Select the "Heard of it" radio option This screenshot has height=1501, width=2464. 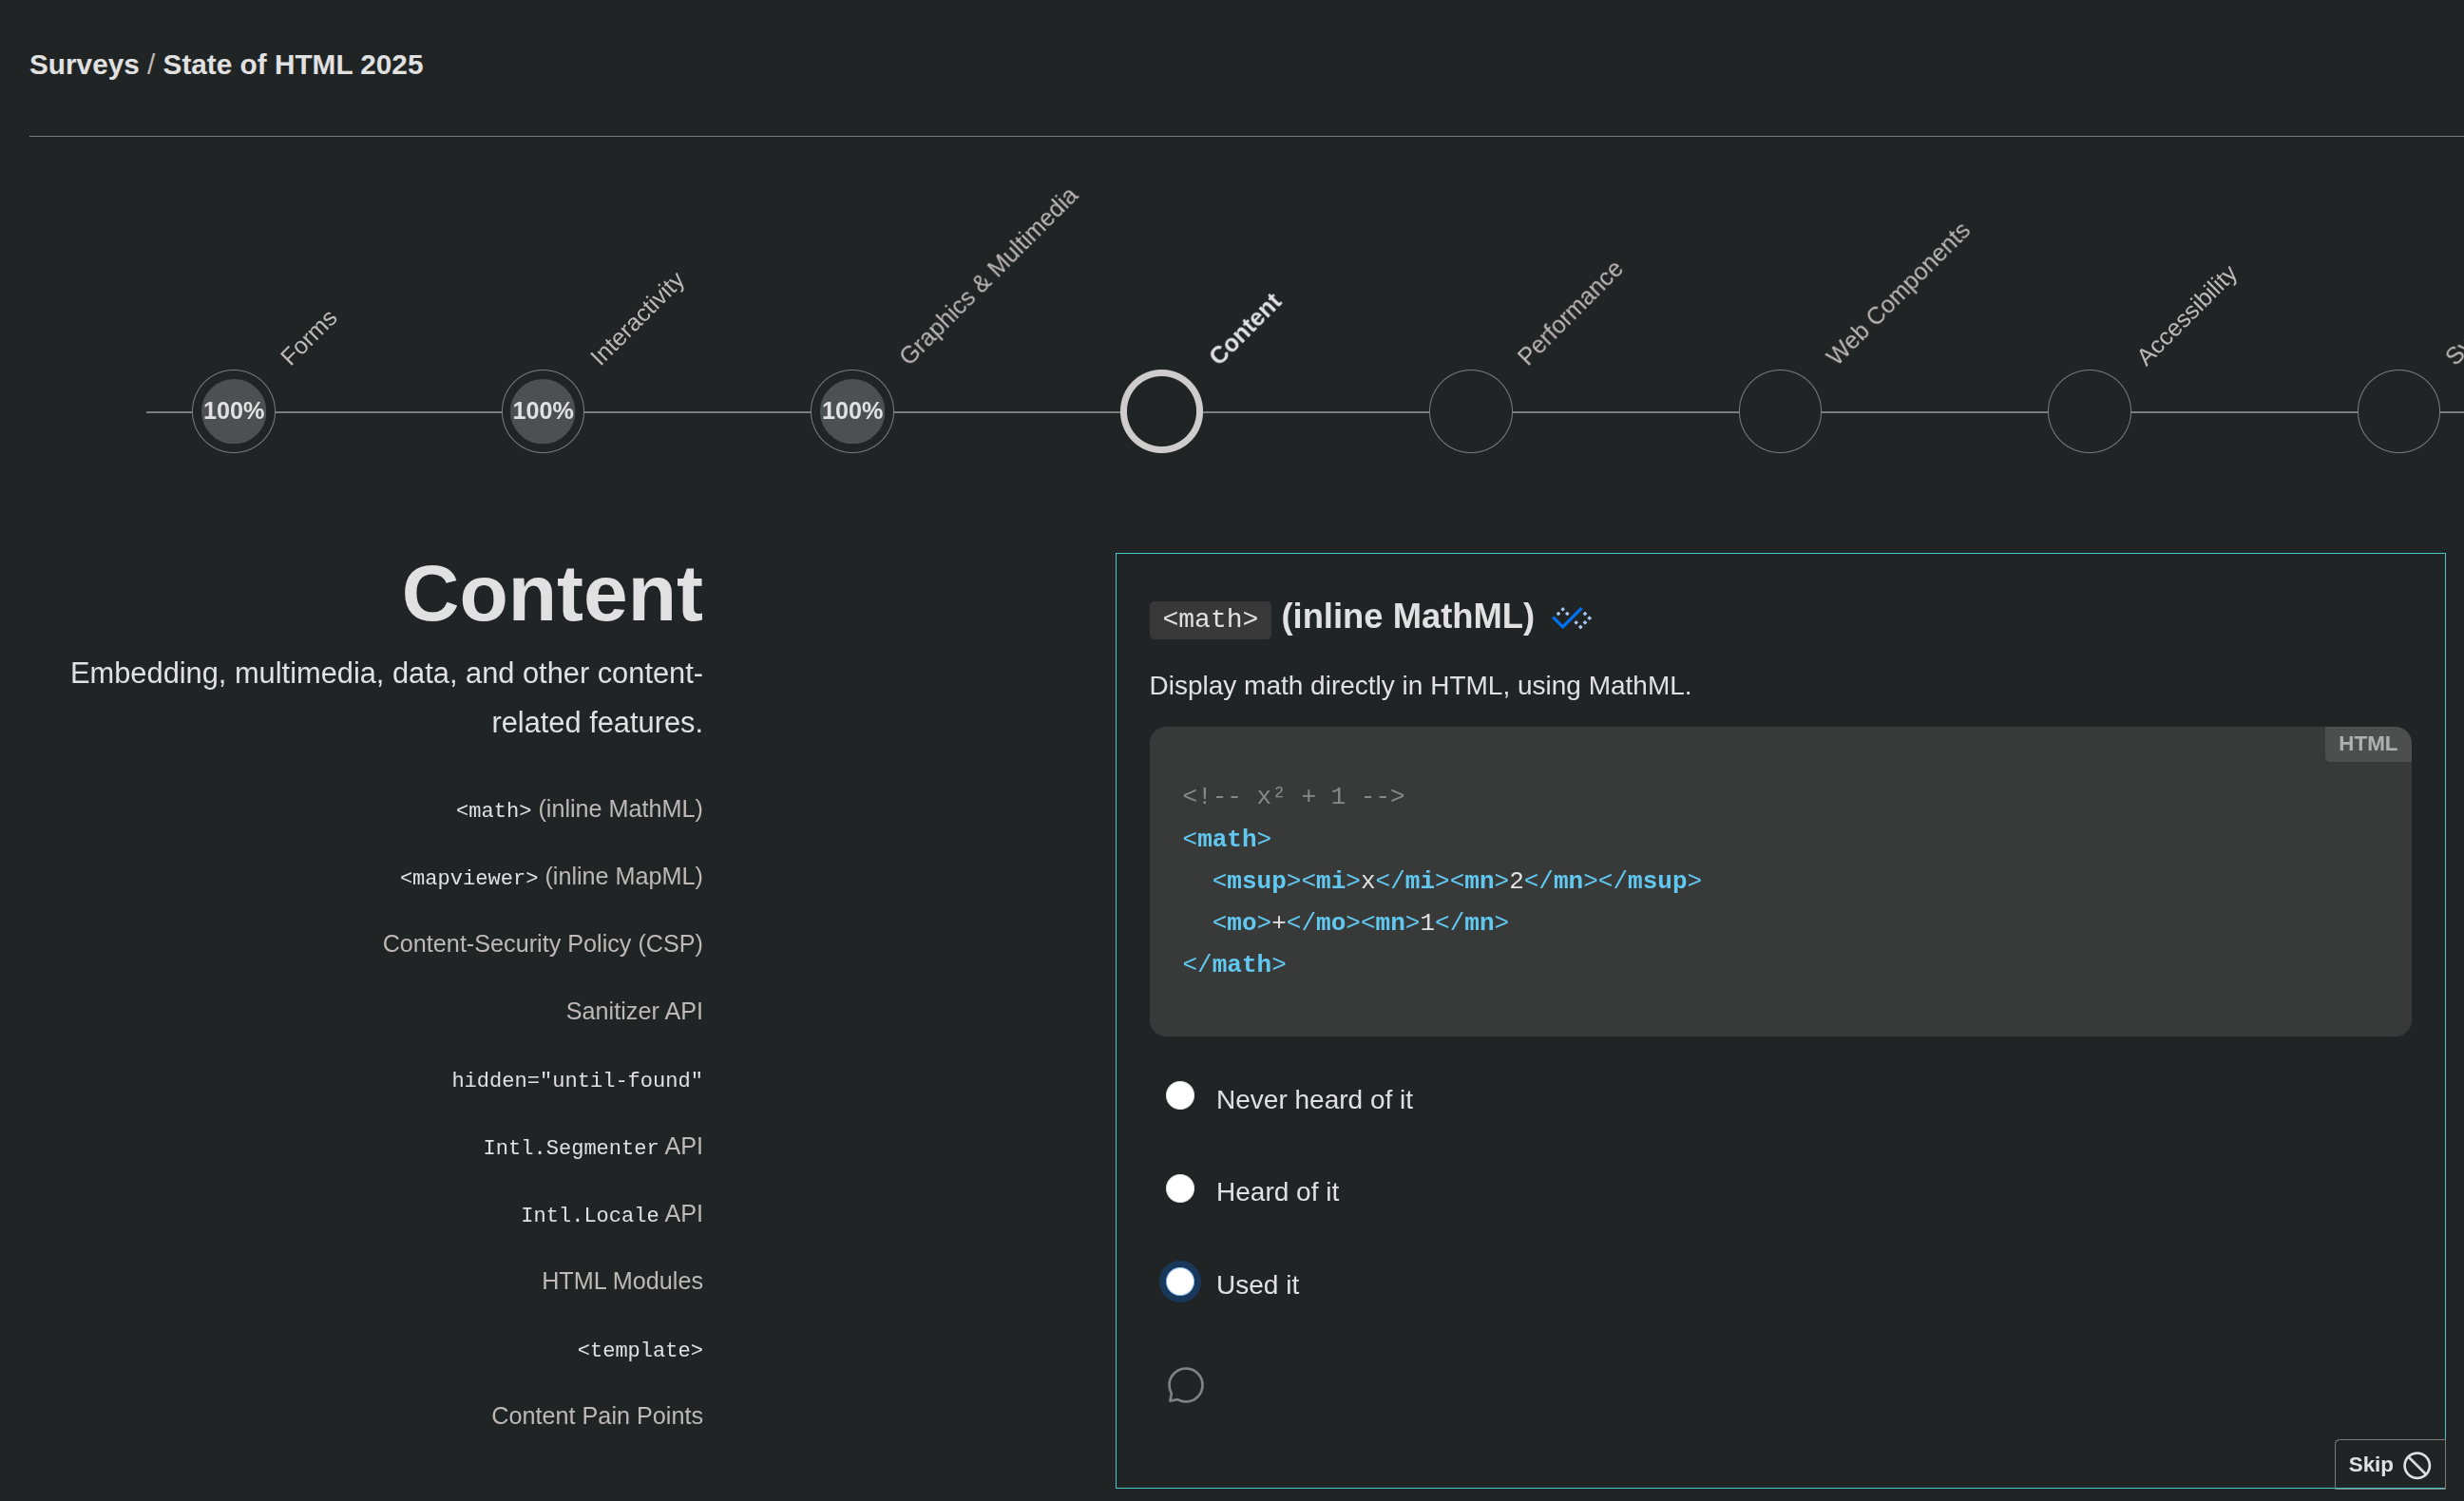[1180, 1189]
